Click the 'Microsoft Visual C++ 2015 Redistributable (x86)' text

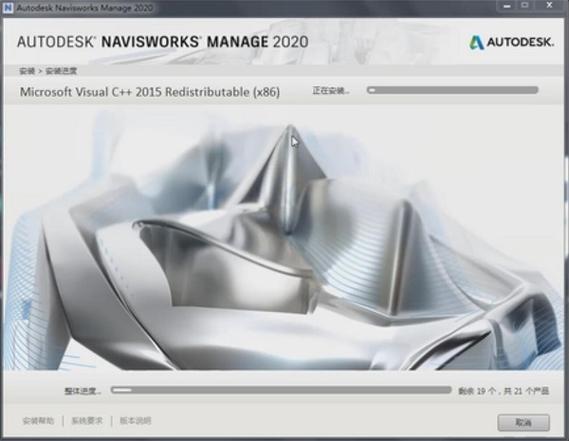[x=150, y=92]
